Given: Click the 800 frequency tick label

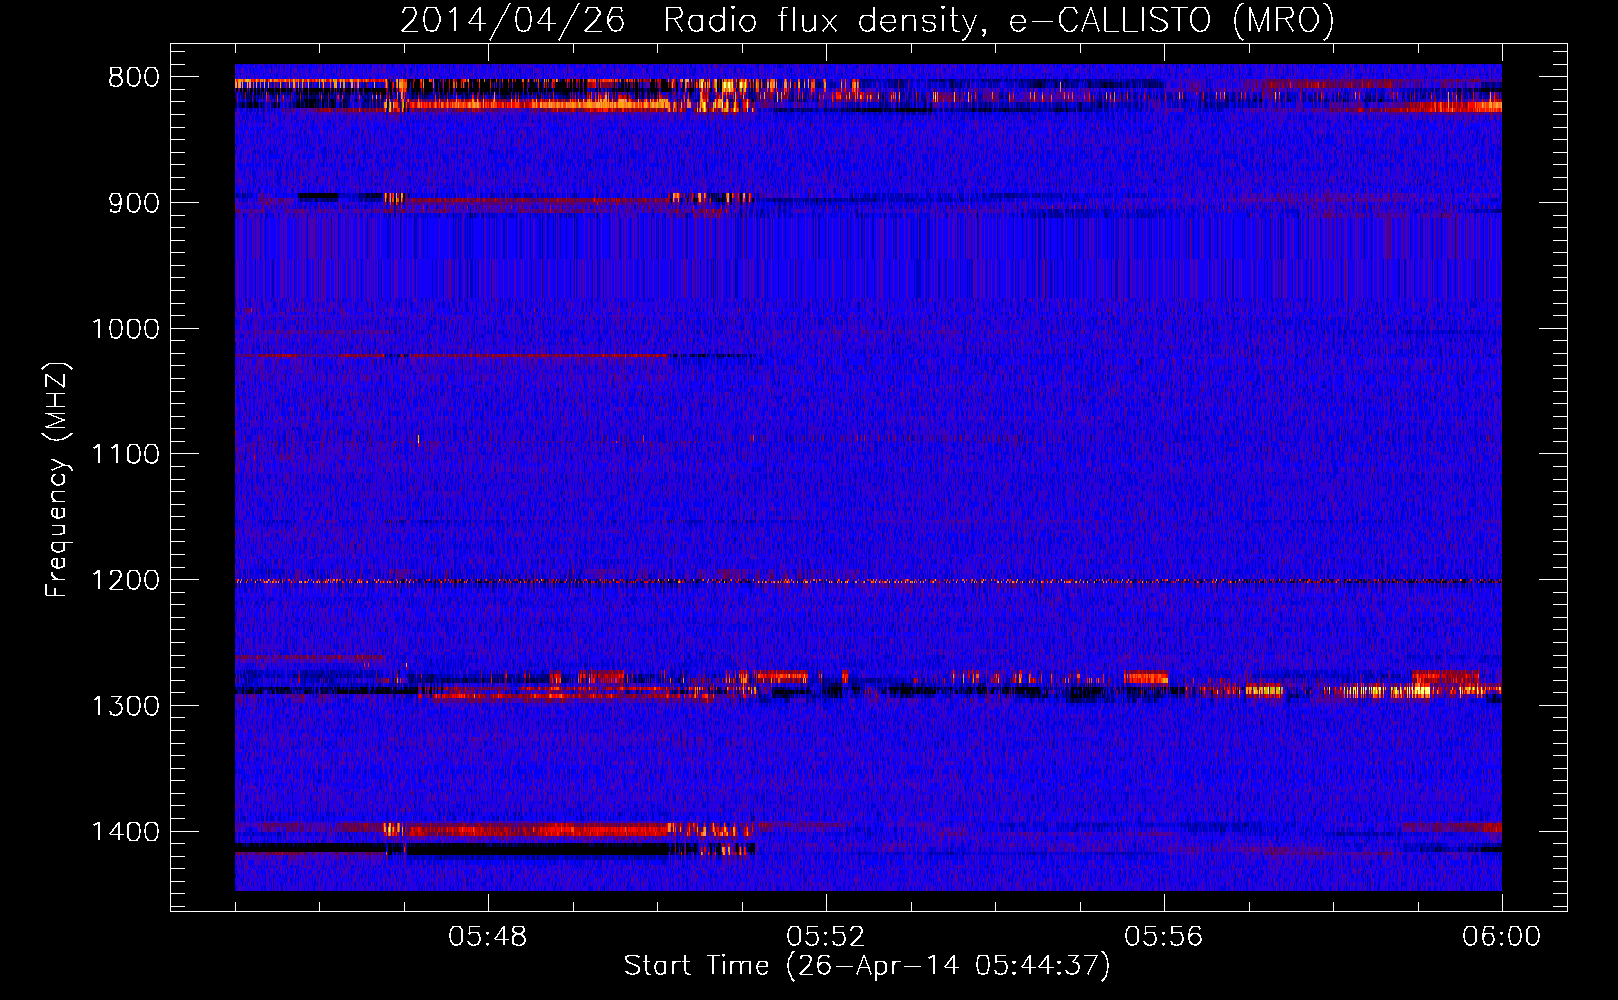Looking at the screenshot, I should [134, 78].
